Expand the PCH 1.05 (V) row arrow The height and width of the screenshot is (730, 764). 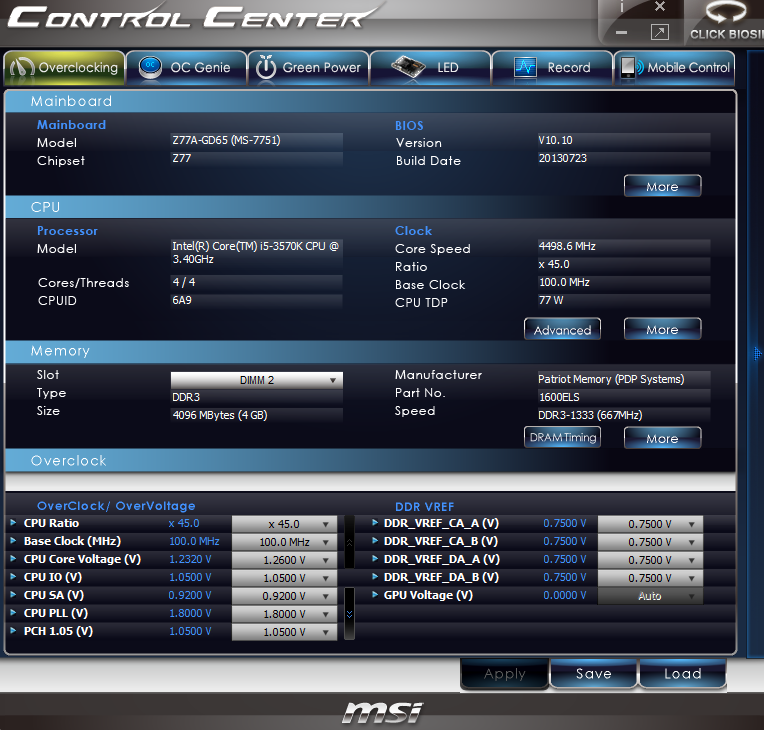pyautogui.click(x=13, y=631)
